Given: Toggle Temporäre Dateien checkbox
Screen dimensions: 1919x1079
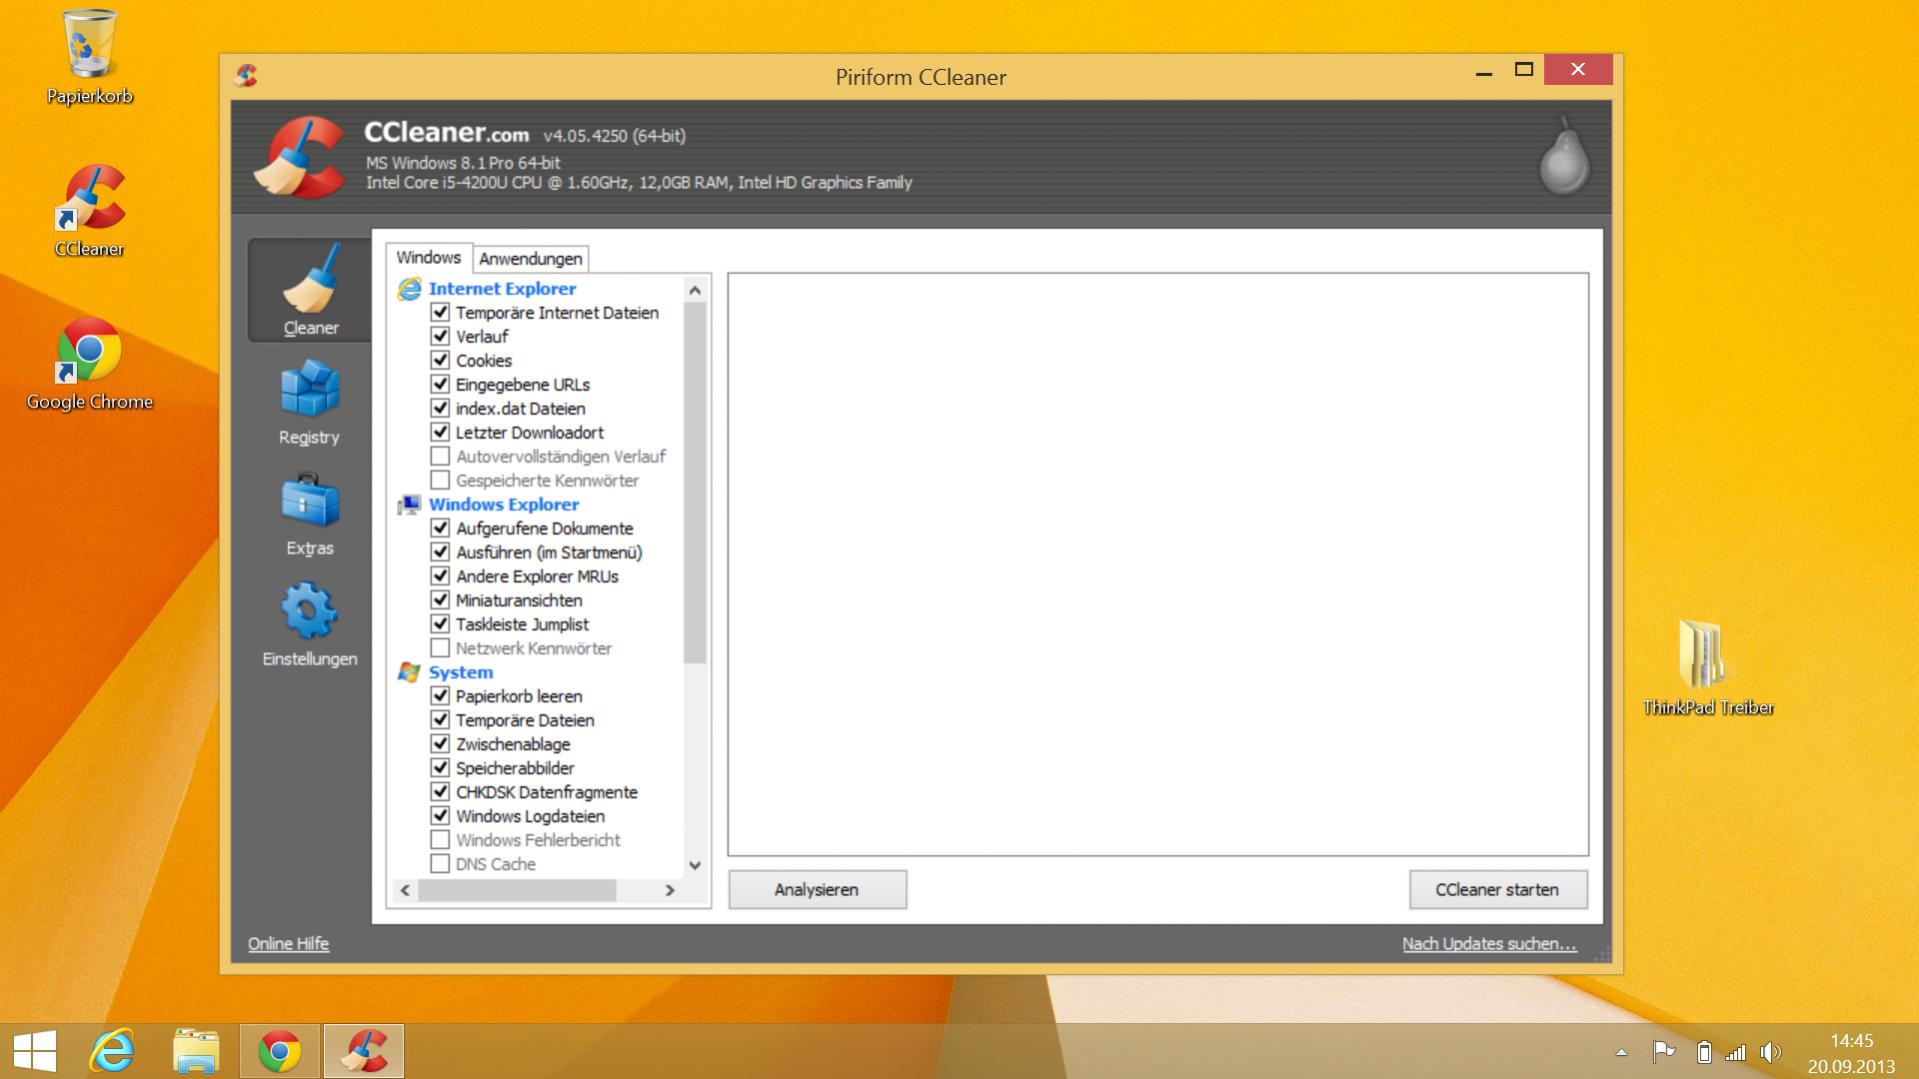Looking at the screenshot, I should point(440,720).
